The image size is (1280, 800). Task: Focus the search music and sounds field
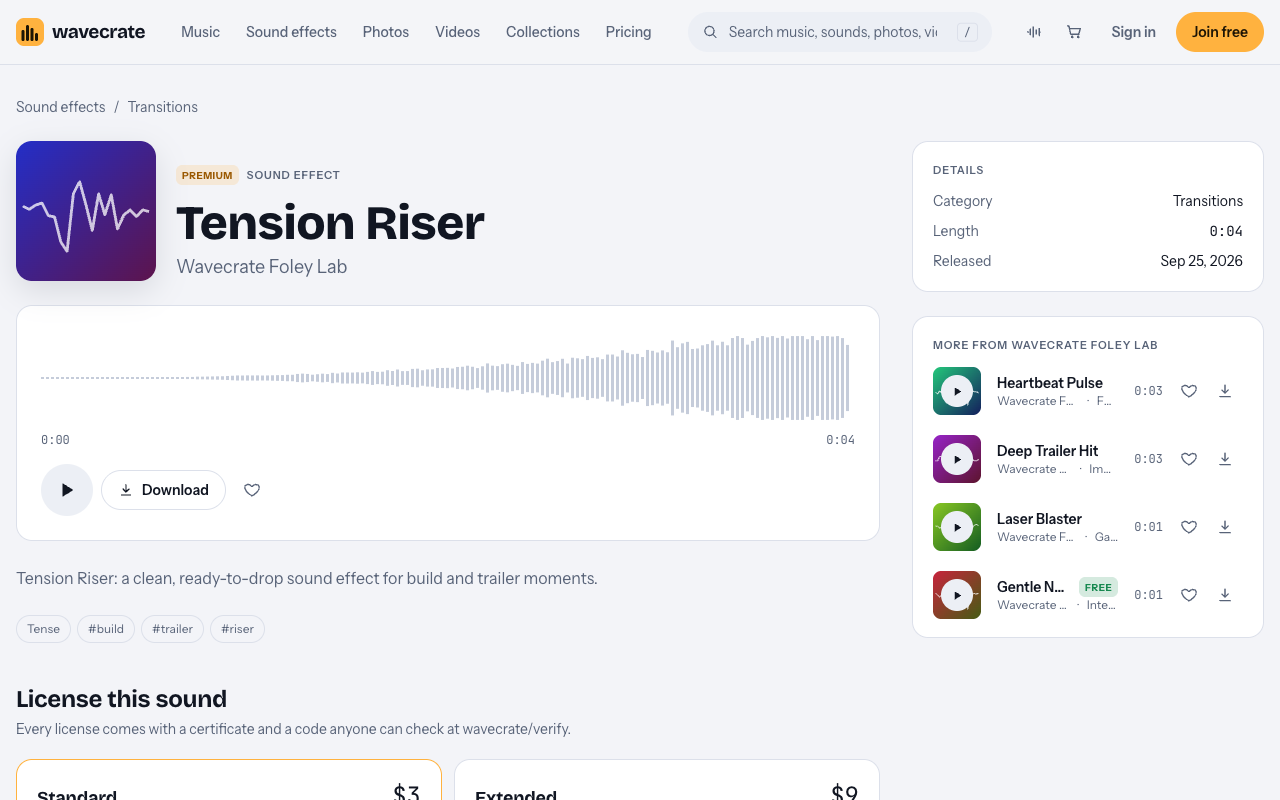[840, 32]
